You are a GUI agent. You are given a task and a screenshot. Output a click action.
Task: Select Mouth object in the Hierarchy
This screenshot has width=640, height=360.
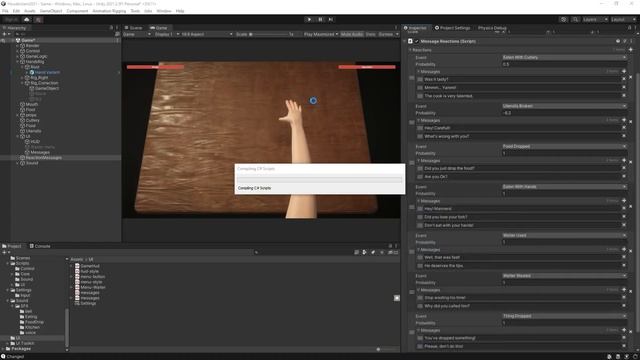coord(32,104)
